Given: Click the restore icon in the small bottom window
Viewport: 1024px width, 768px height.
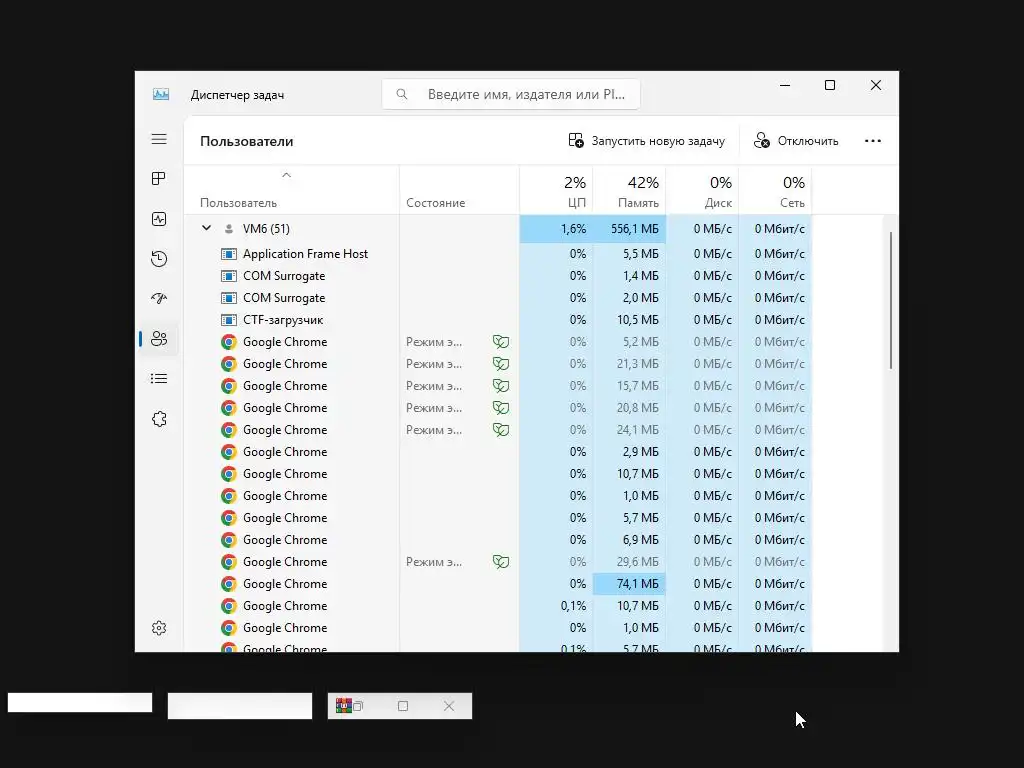Looking at the screenshot, I should (358, 706).
